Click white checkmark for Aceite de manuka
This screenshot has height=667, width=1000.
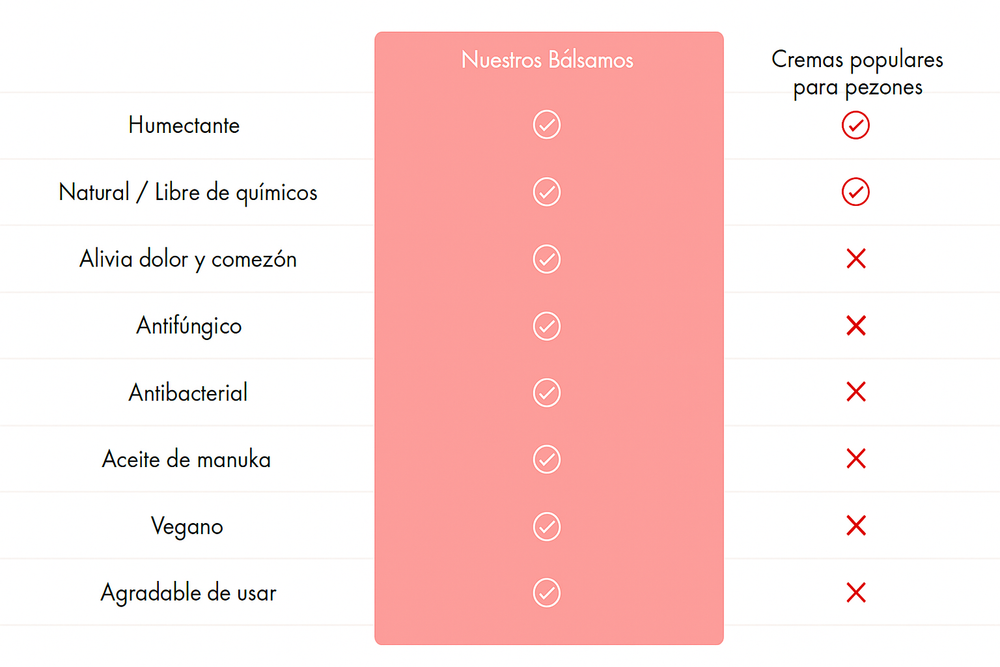click(x=547, y=459)
